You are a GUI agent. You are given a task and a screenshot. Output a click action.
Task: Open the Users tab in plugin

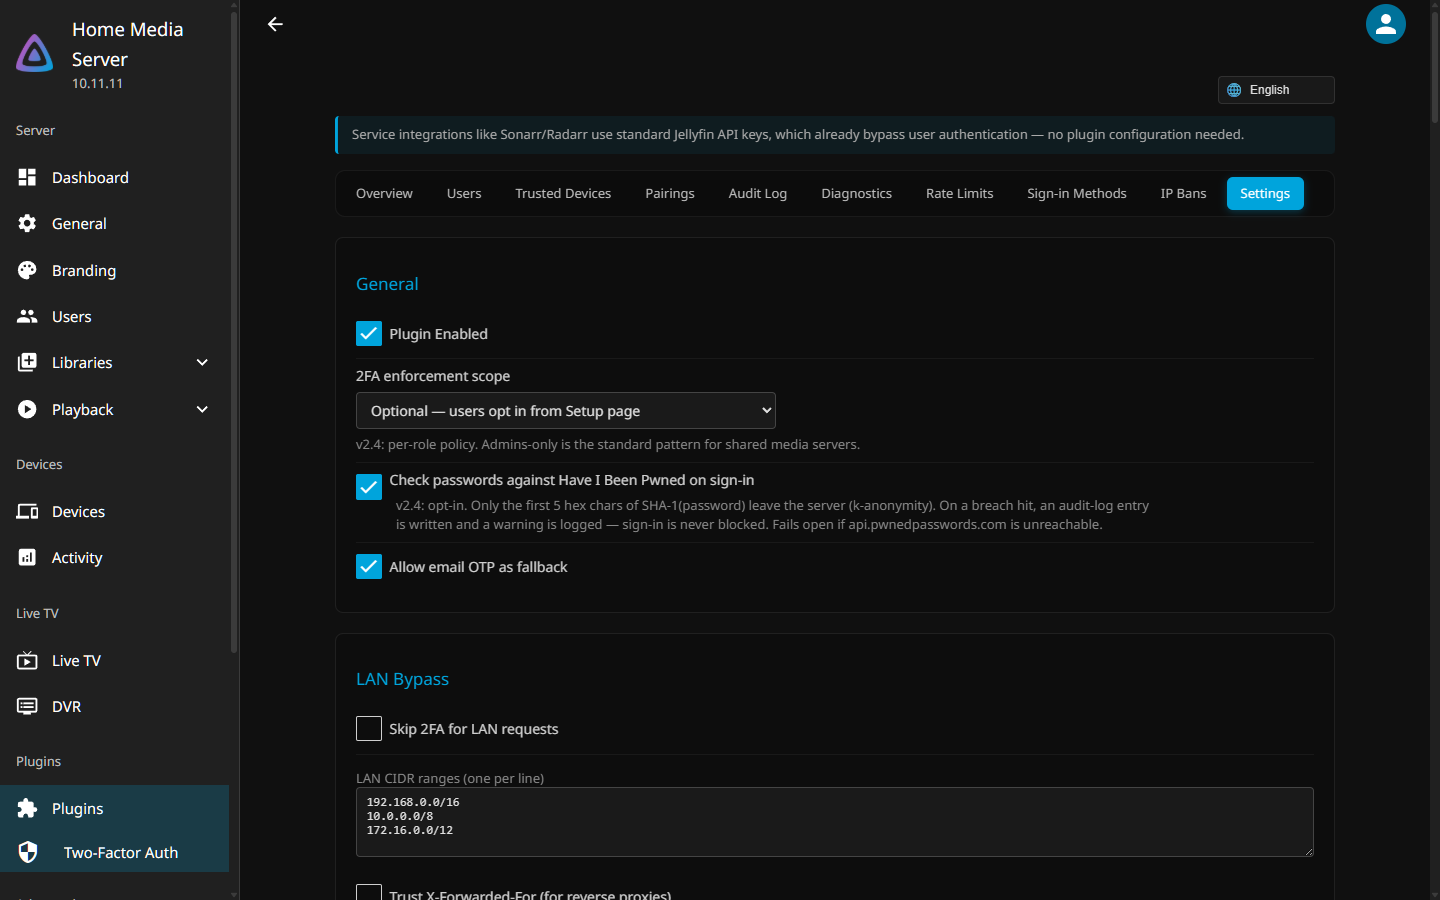coord(464,193)
